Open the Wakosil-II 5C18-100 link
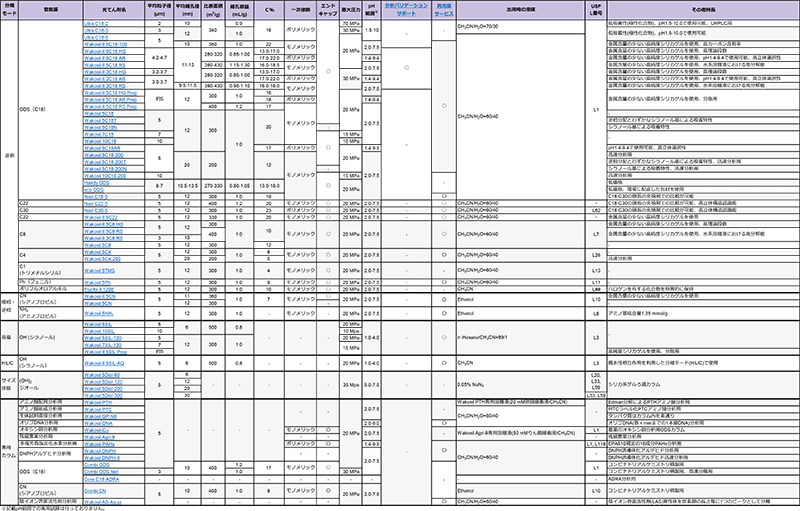 [106, 44]
